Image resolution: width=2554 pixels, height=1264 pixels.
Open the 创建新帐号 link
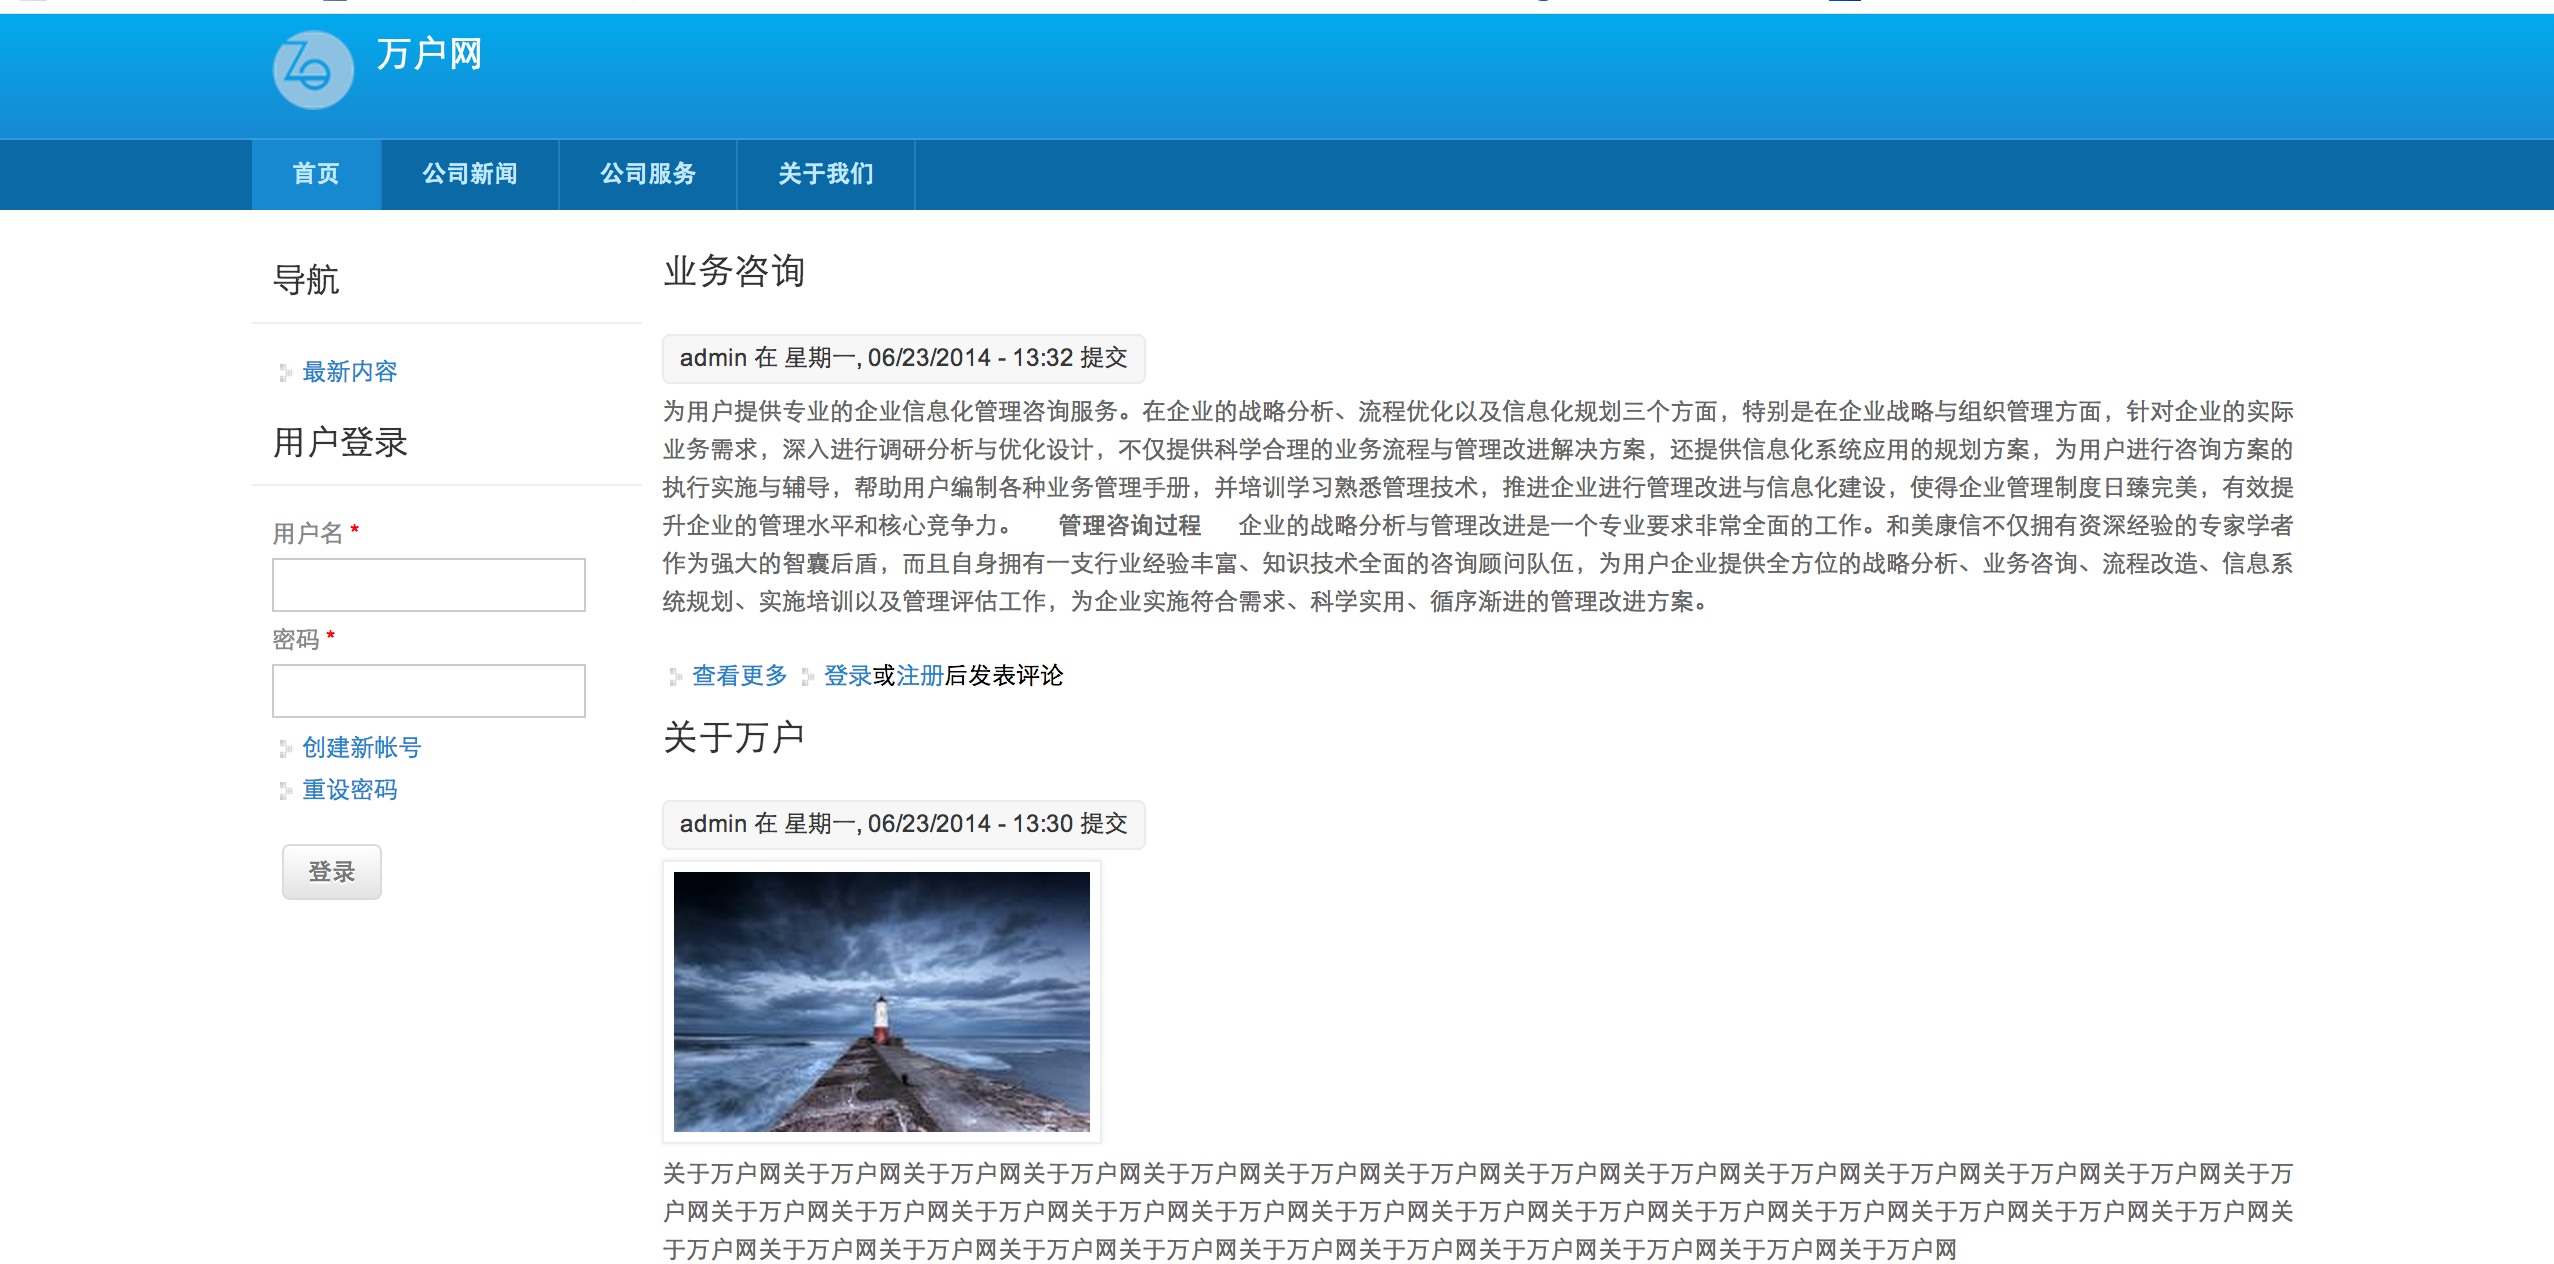point(361,748)
